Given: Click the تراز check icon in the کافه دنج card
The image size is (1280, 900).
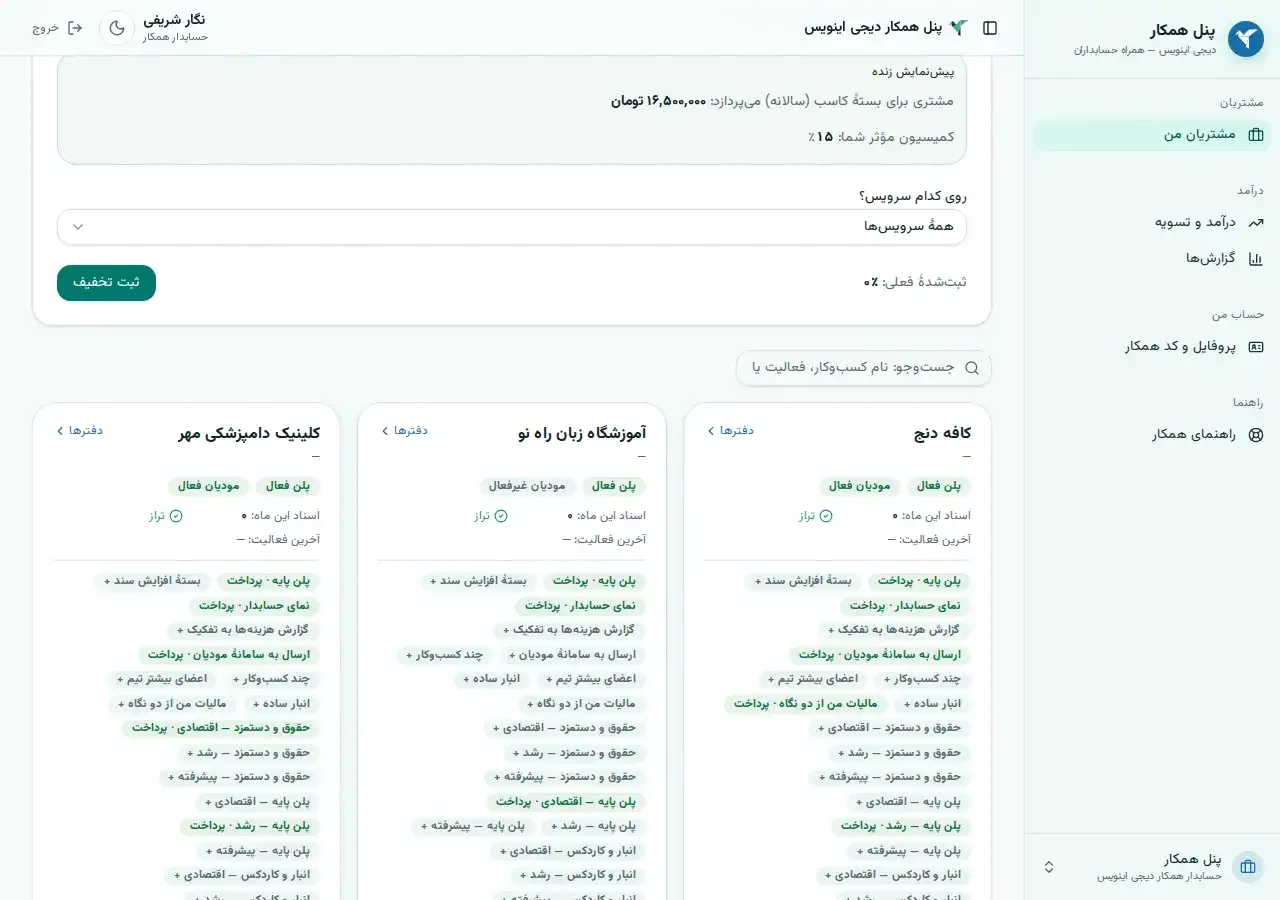Looking at the screenshot, I should coord(826,516).
